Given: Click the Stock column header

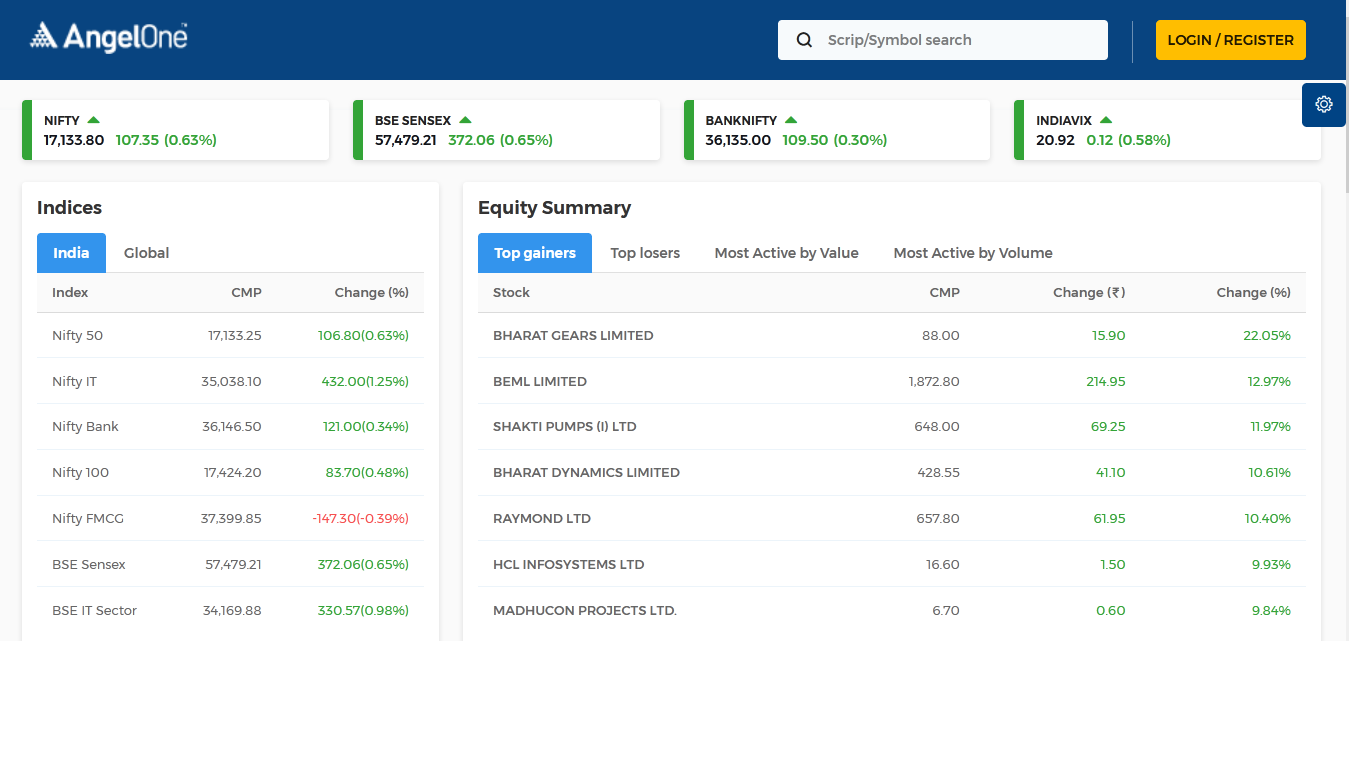Looking at the screenshot, I should pyautogui.click(x=511, y=293).
